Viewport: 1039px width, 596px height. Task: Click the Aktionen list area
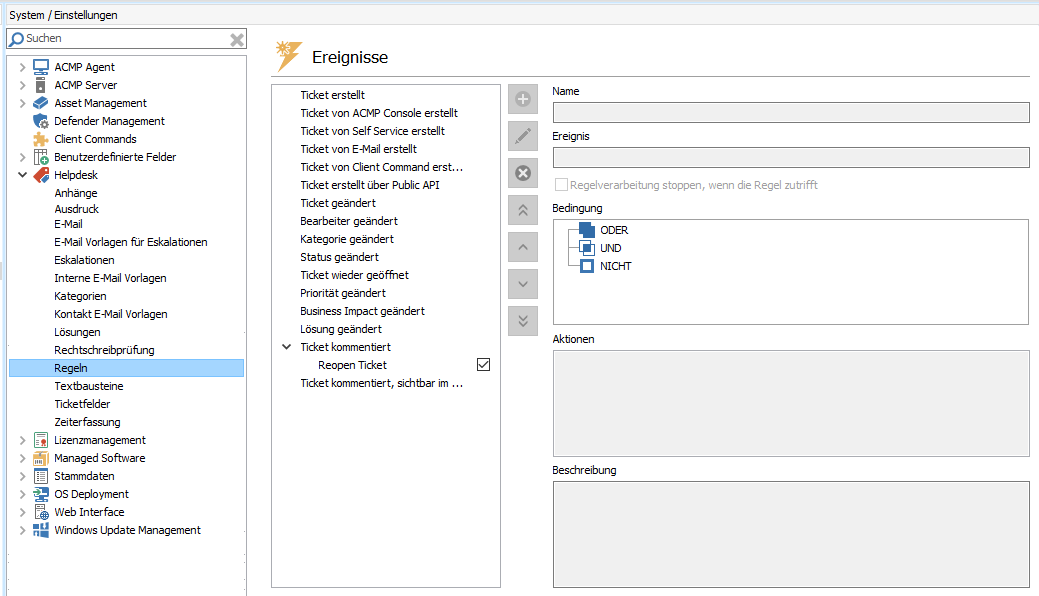791,403
